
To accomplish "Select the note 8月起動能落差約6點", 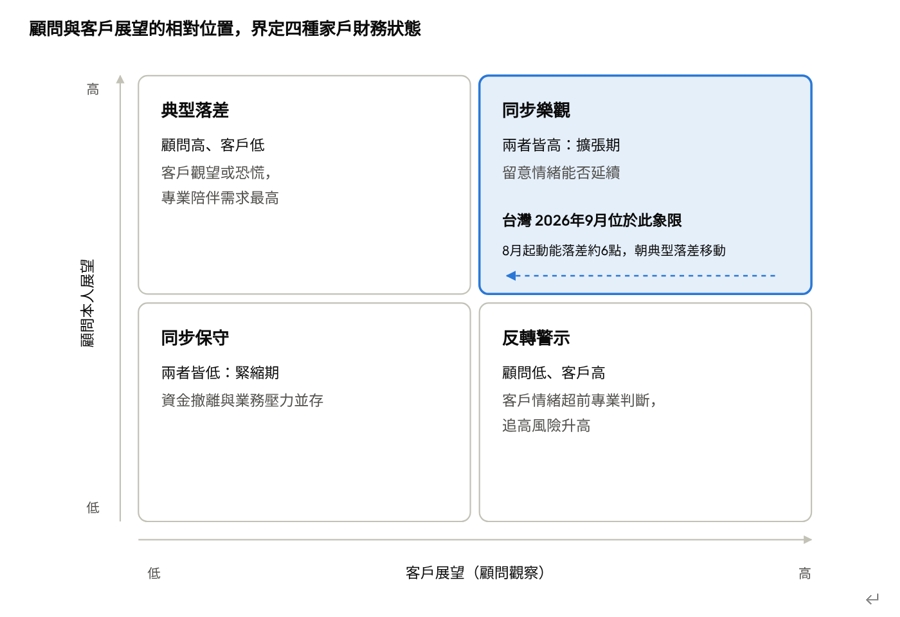I will point(562,250).
